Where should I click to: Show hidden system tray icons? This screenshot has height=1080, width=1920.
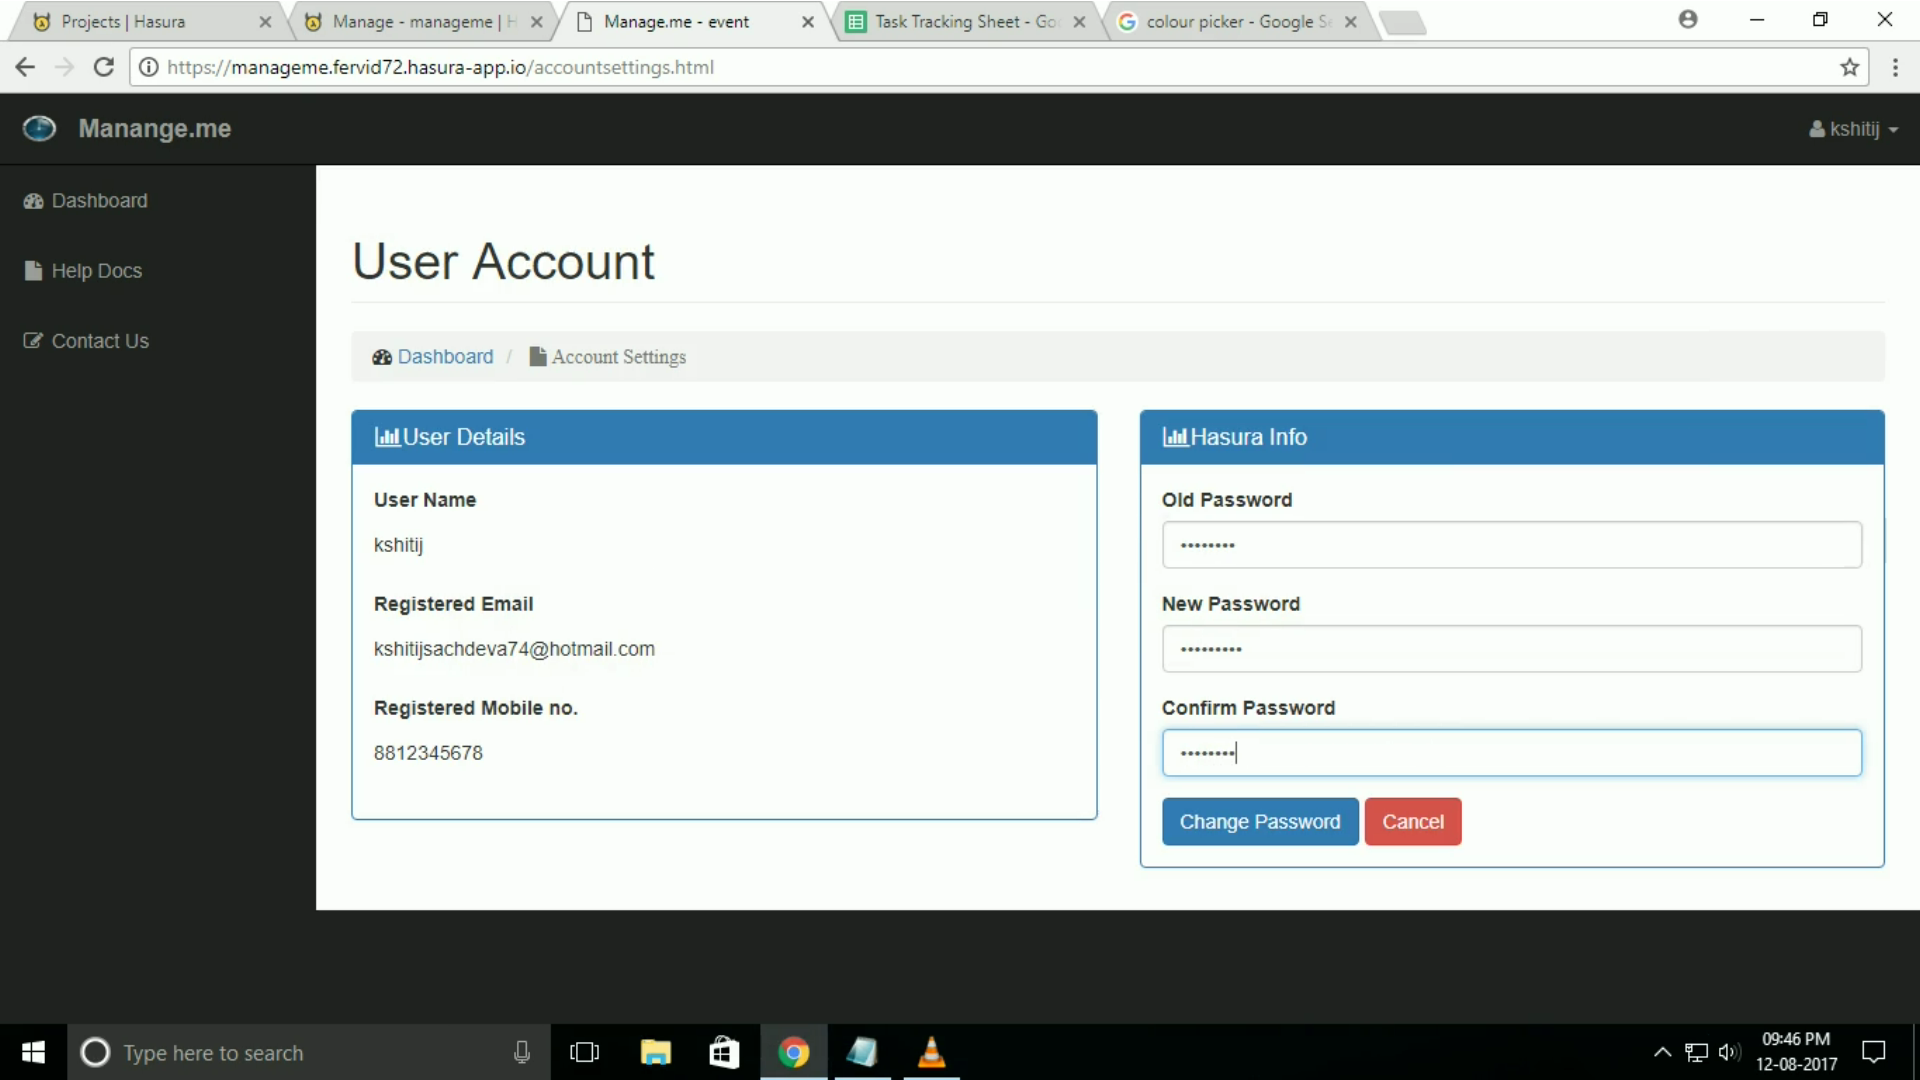(x=1662, y=1052)
